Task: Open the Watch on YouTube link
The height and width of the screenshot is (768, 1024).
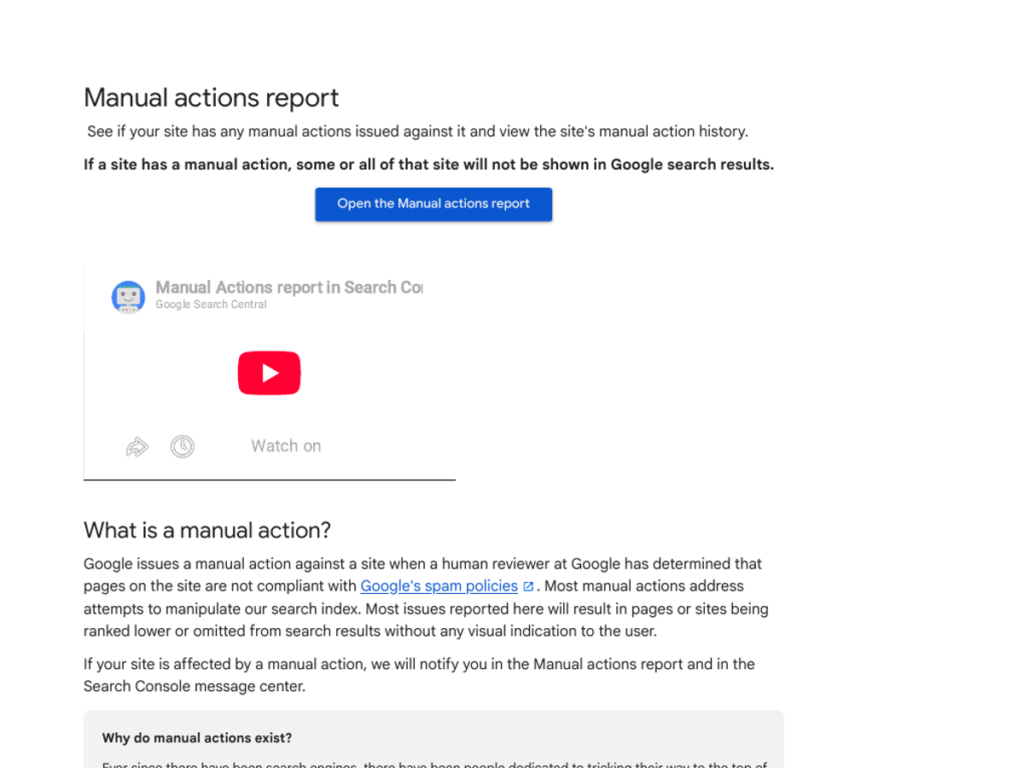Action: [286, 446]
